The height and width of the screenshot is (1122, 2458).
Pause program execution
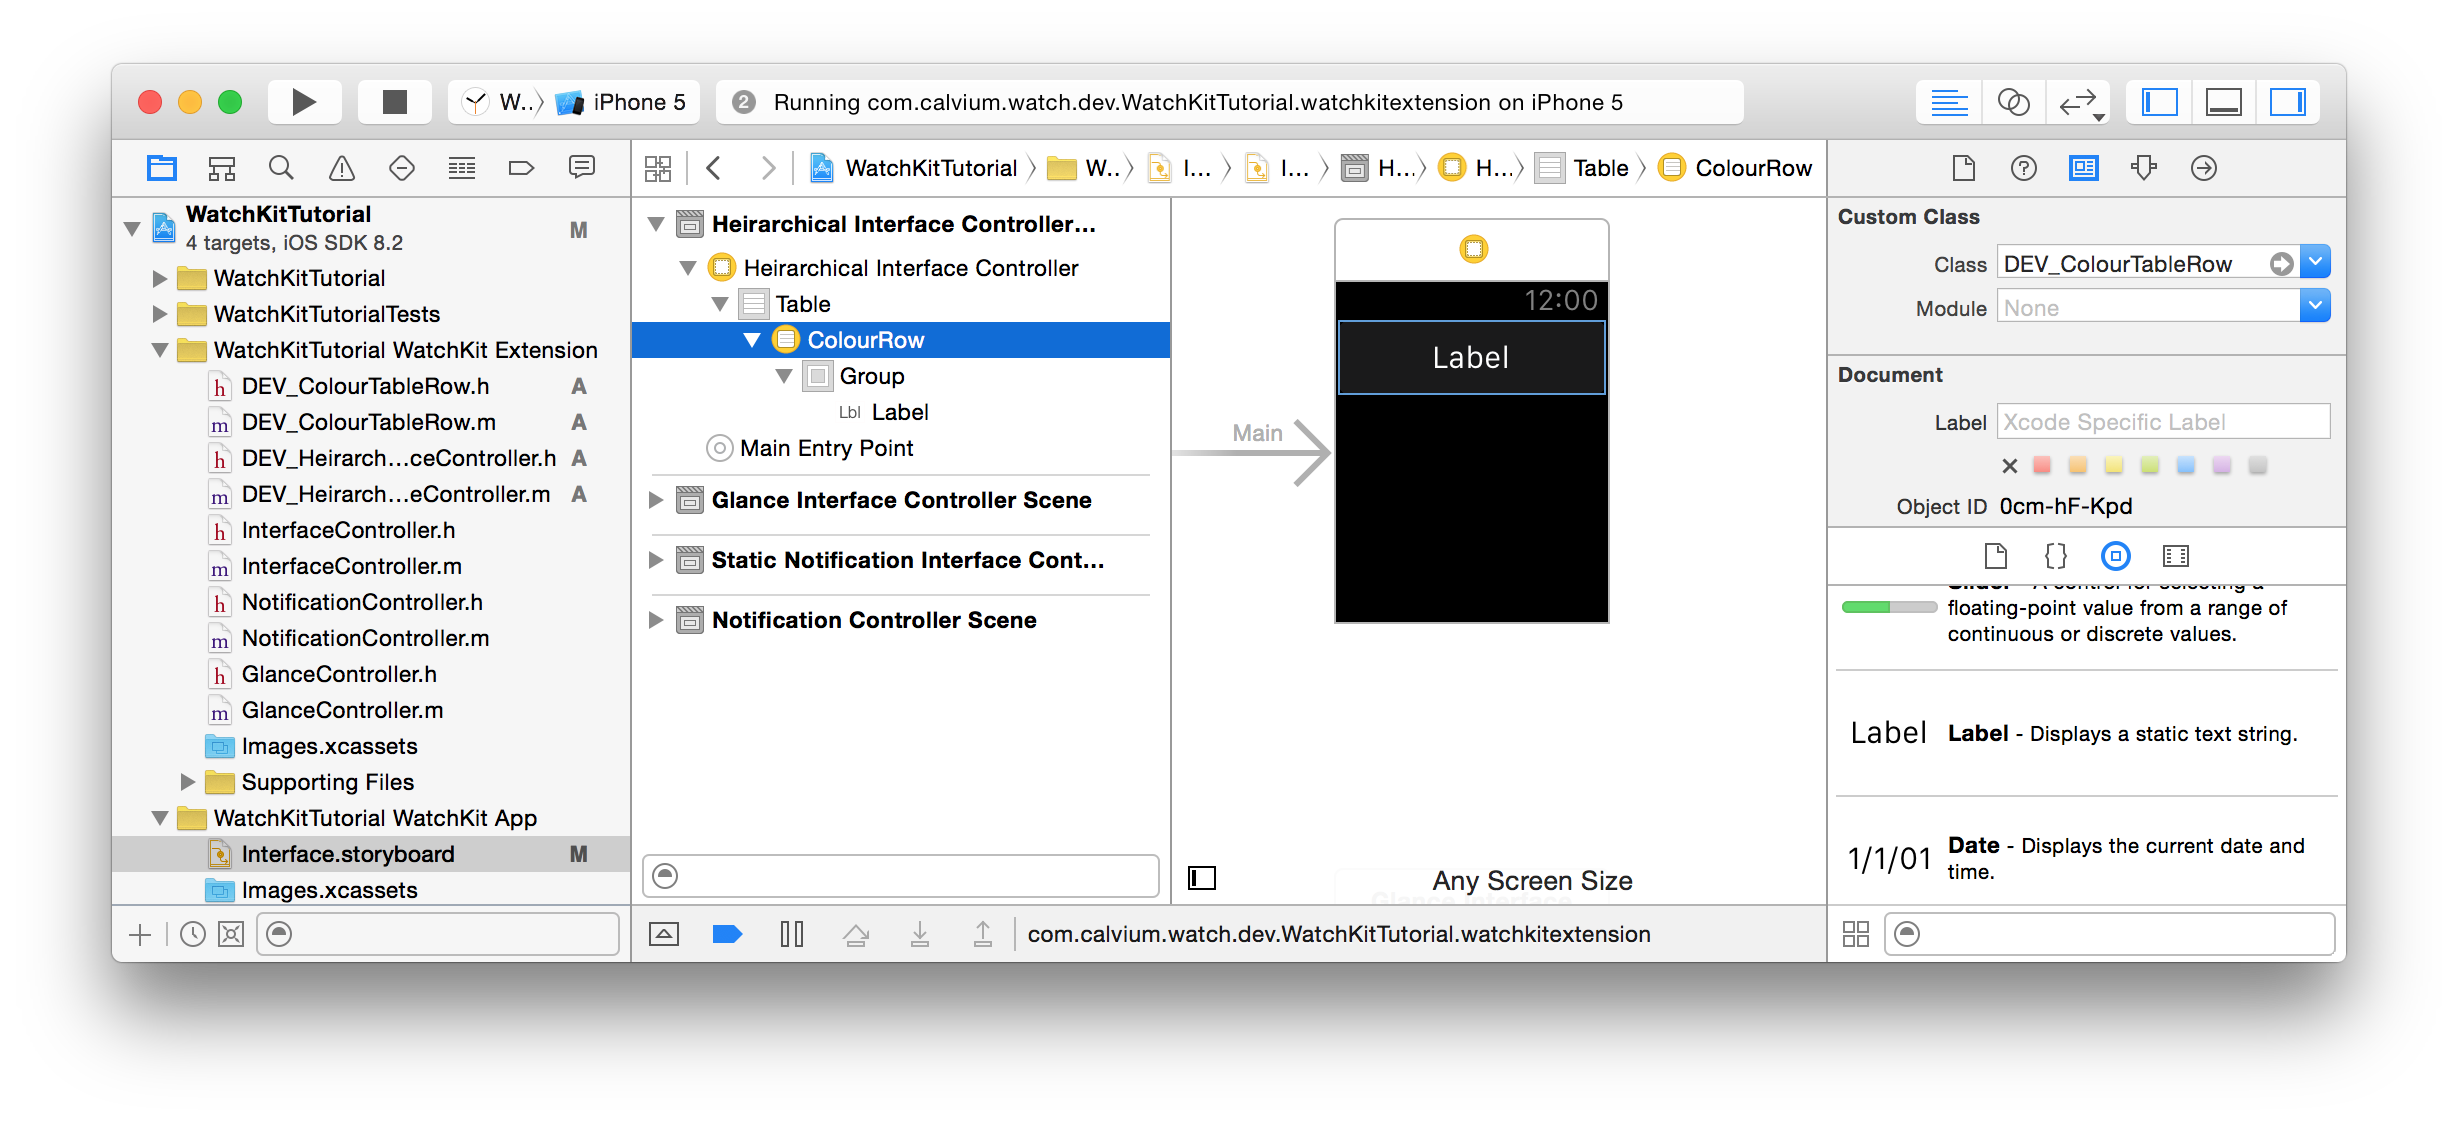(792, 934)
